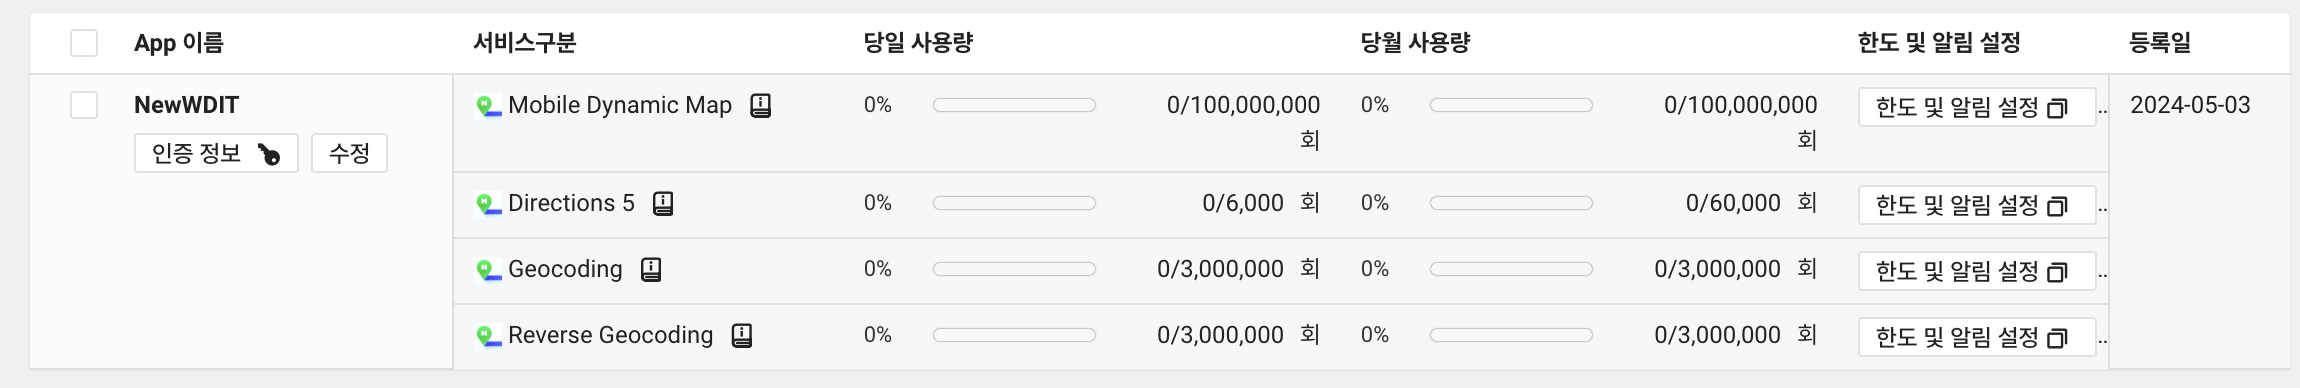Image resolution: width=2300 pixels, height=388 pixels.
Task: Check the NewWDIT app row checkbox
Action: pyautogui.click(x=84, y=105)
